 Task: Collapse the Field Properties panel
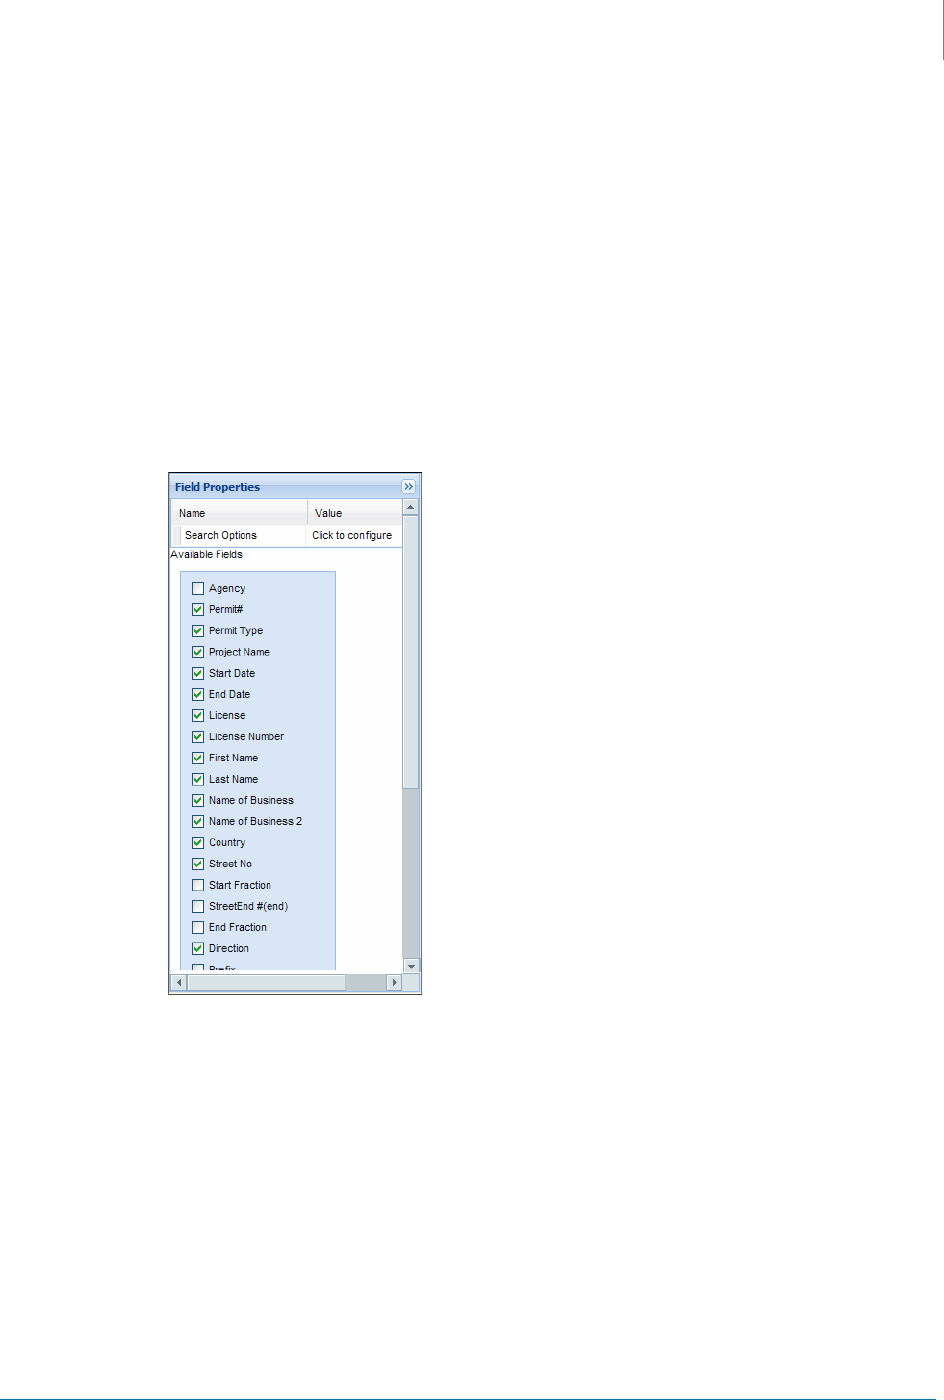(x=408, y=487)
